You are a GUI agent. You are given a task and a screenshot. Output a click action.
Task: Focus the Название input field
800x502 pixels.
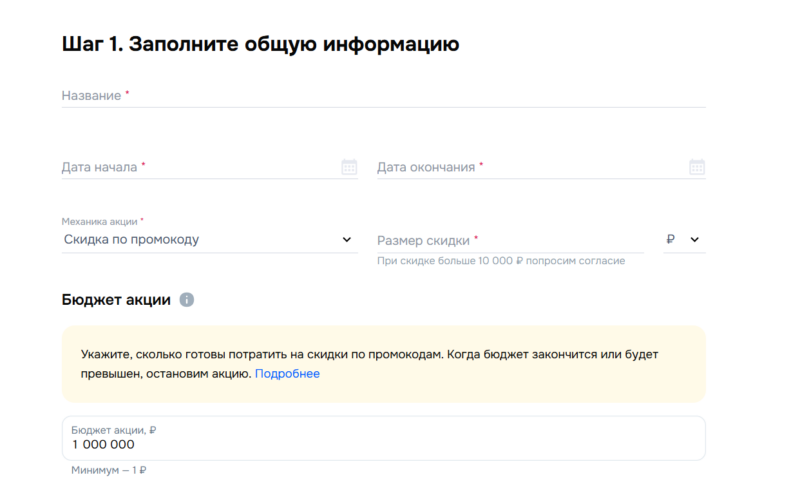coord(384,96)
